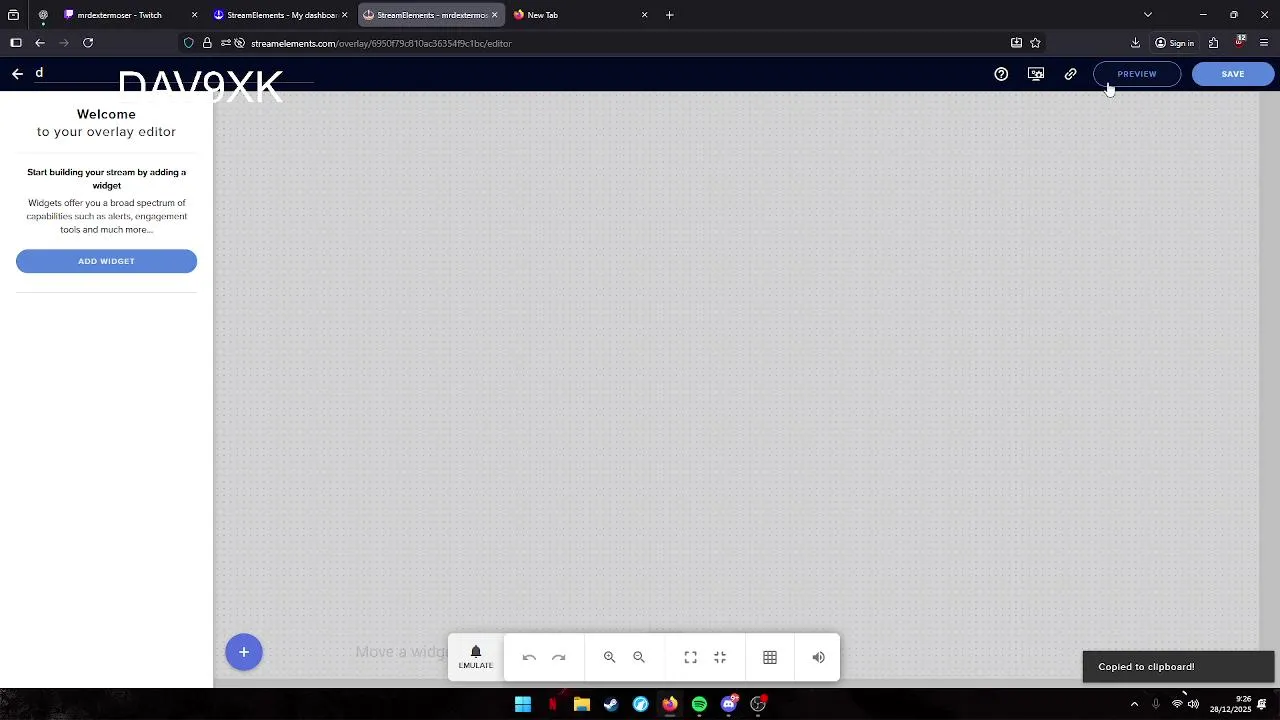Click the browser address bar URL

[381, 43]
